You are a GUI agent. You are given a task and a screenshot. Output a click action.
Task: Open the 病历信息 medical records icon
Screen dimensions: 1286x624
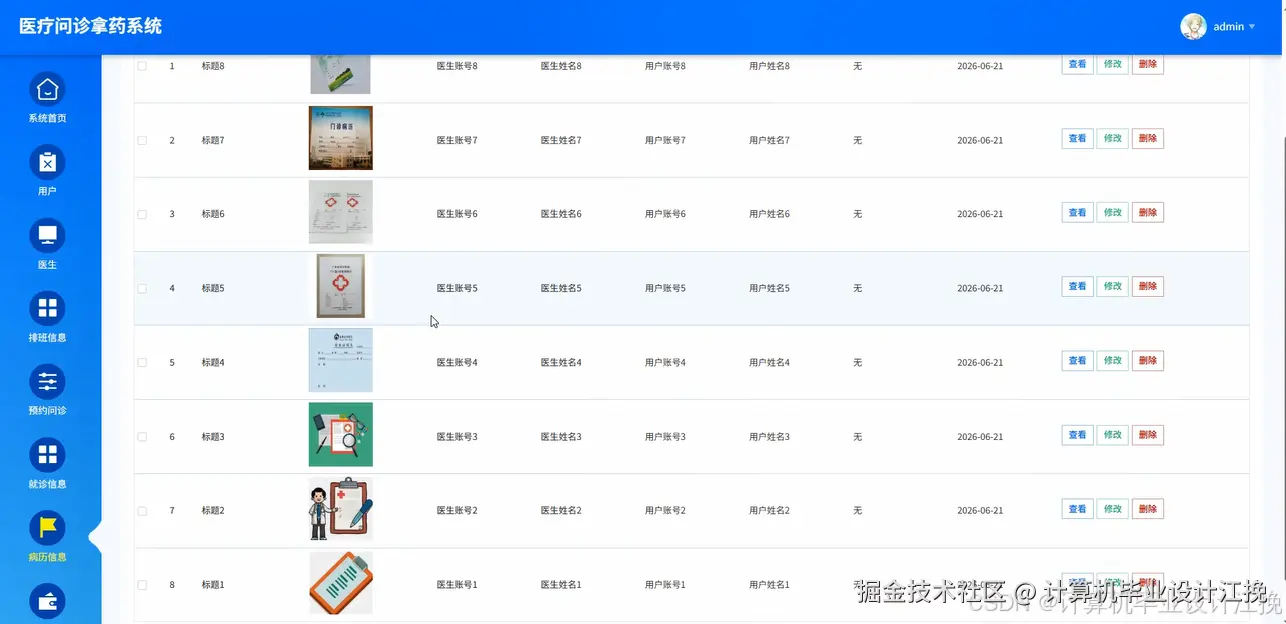click(47, 528)
